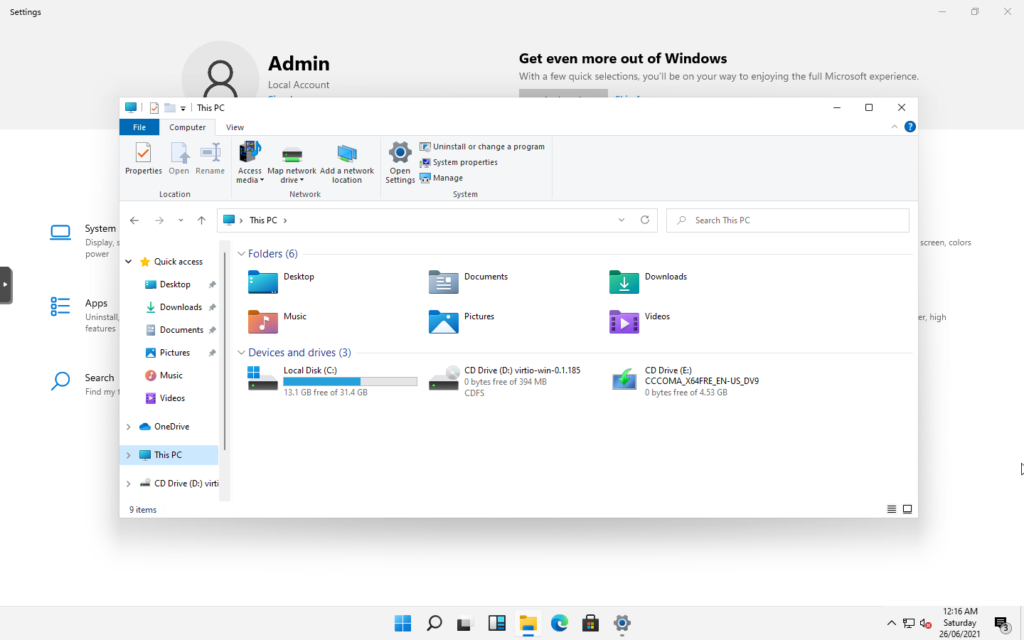Expand CD Drive (D:) in navigation pane
Image resolution: width=1024 pixels, height=640 pixels.
(129, 484)
